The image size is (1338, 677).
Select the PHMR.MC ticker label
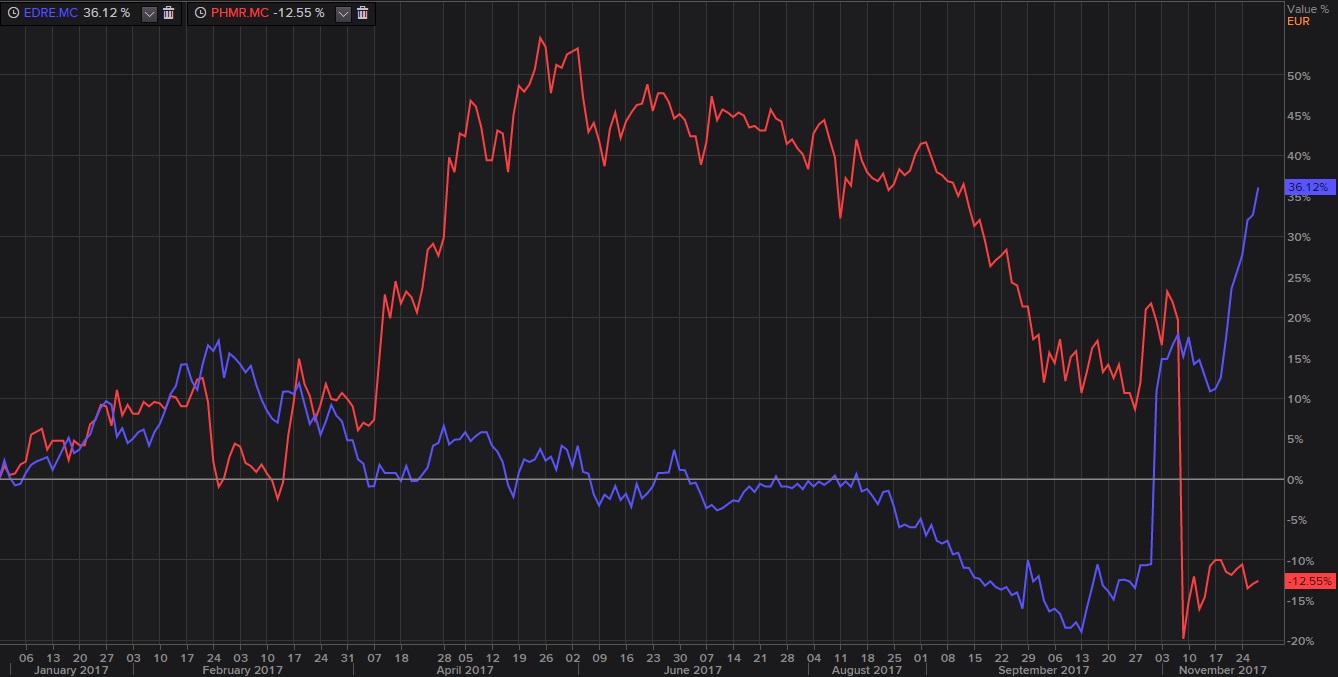[240, 13]
